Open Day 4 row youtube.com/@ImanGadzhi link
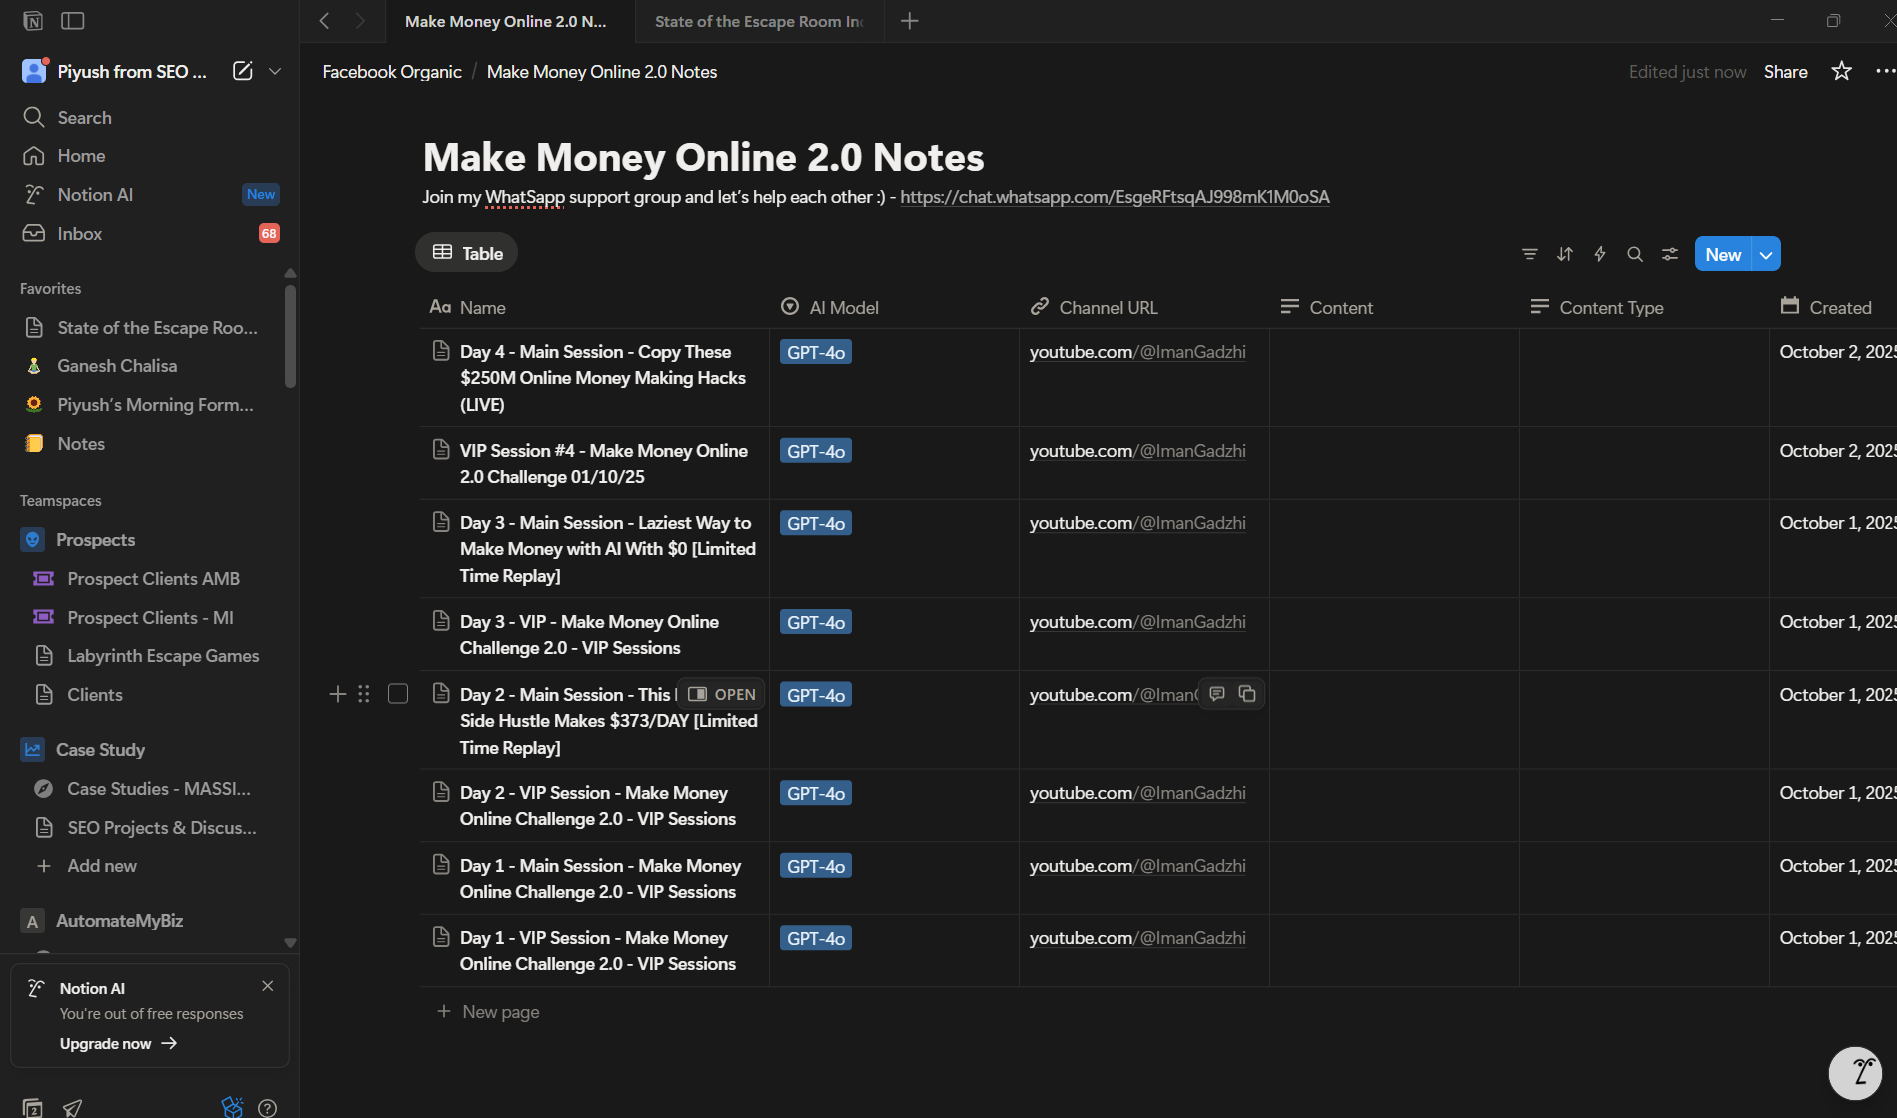The image size is (1897, 1118). pos(1138,352)
